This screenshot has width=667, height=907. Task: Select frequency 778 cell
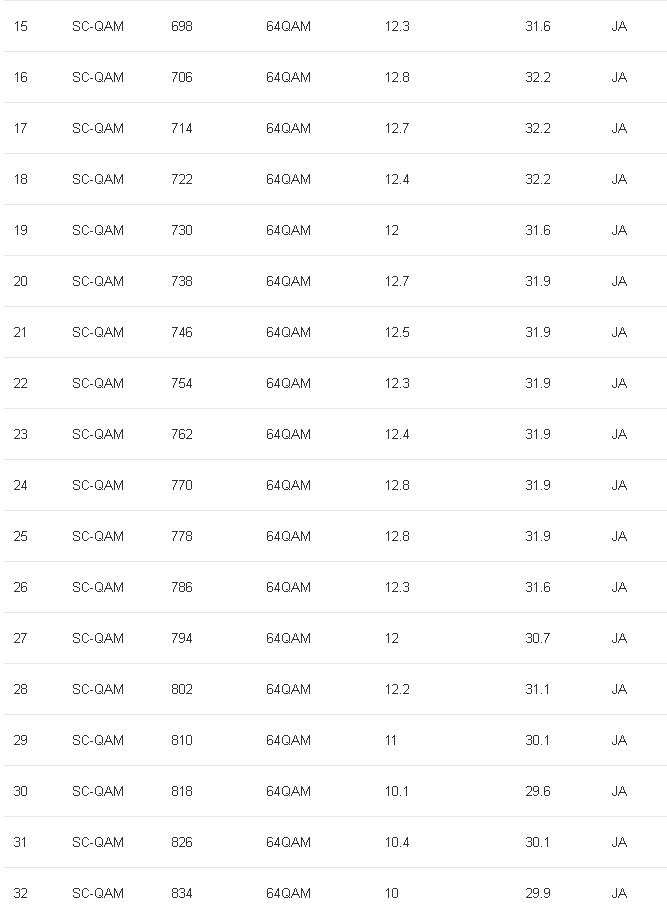tap(182, 536)
